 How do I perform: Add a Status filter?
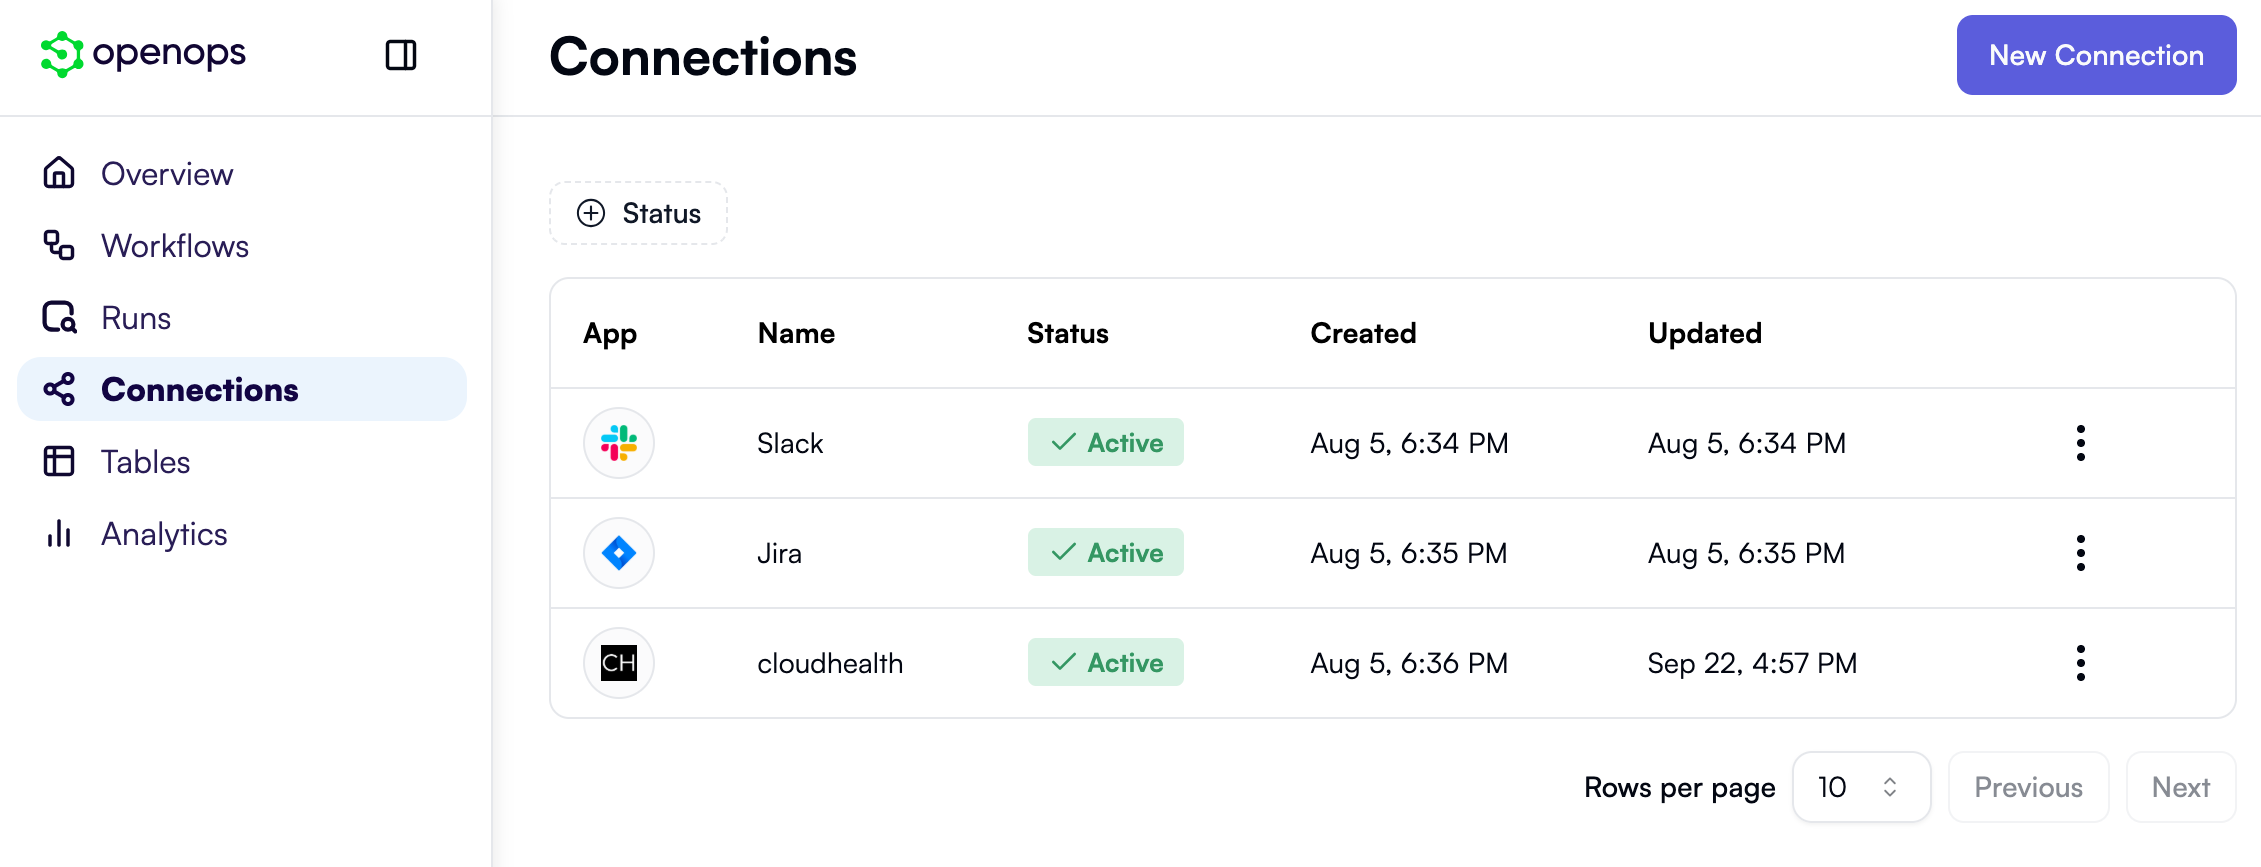click(x=637, y=213)
